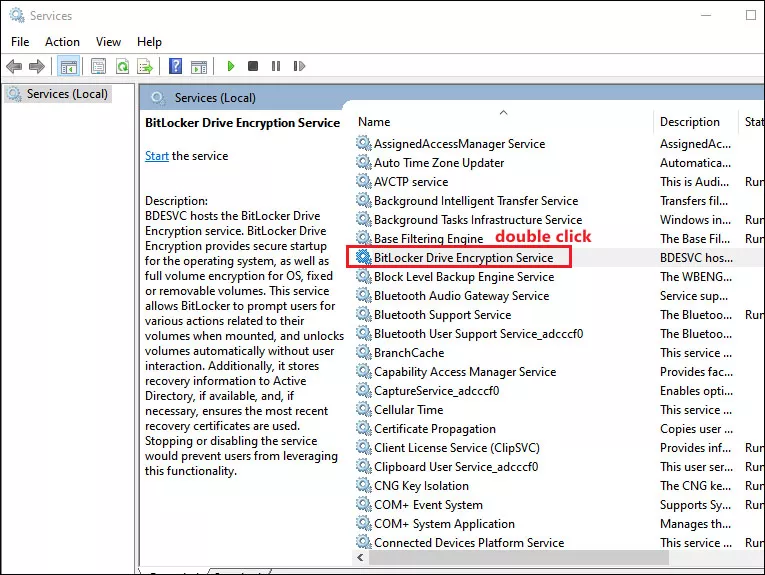Select the COM+ System Application name
Image resolution: width=765 pixels, height=575 pixels.
(x=444, y=524)
